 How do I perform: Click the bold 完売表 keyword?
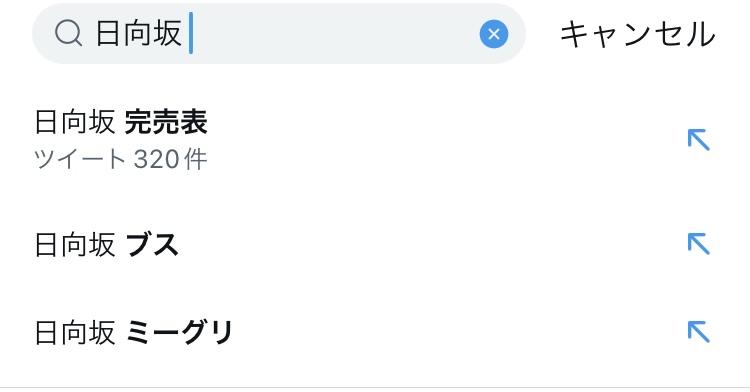pos(166,122)
